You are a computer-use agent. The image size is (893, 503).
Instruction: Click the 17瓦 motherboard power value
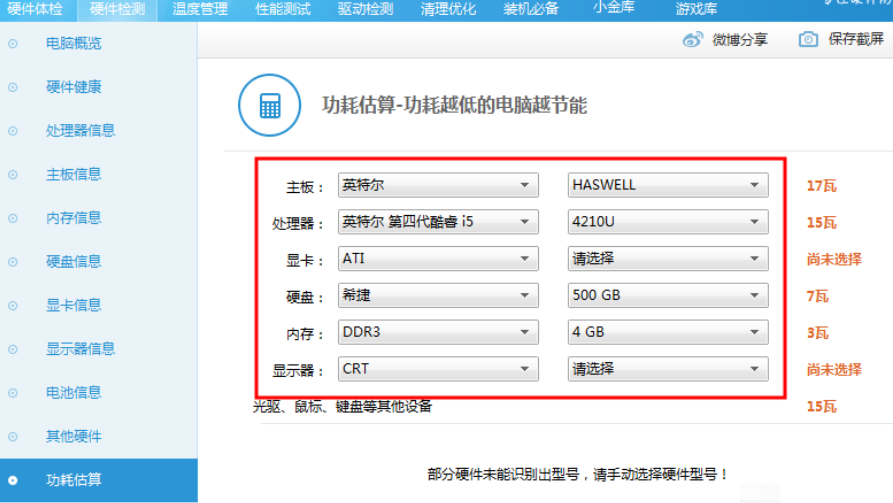pos(821,186)
